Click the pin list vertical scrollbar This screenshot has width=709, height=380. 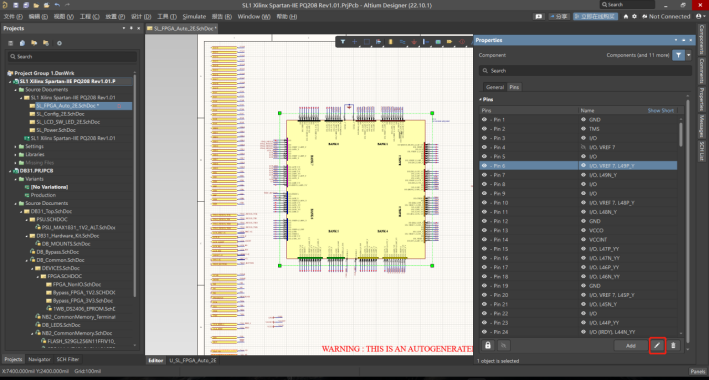coord(681,135)
